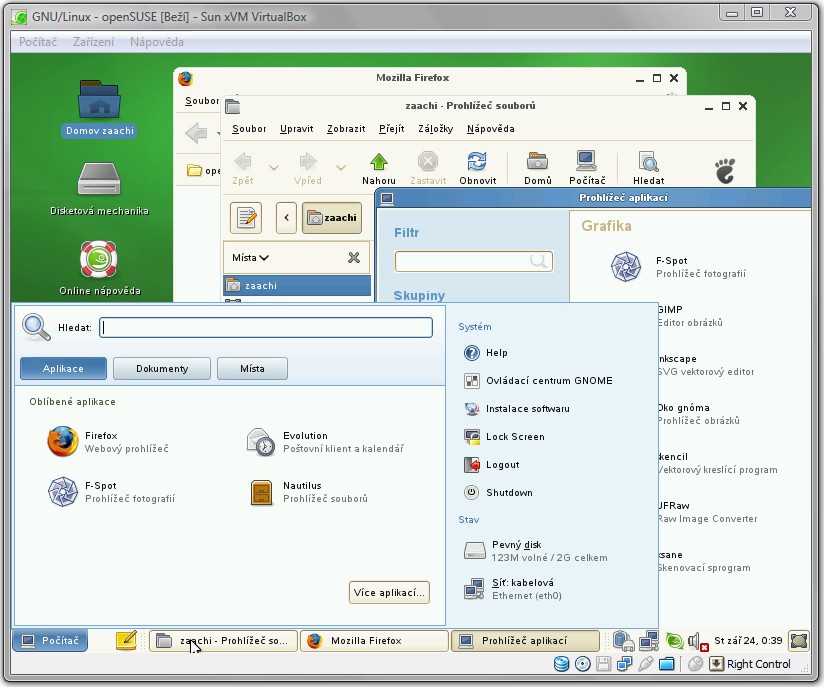Open forward history dropdown arrow next to Vpřed
This screenshot has width=824, height=687.
pos(341,168)
